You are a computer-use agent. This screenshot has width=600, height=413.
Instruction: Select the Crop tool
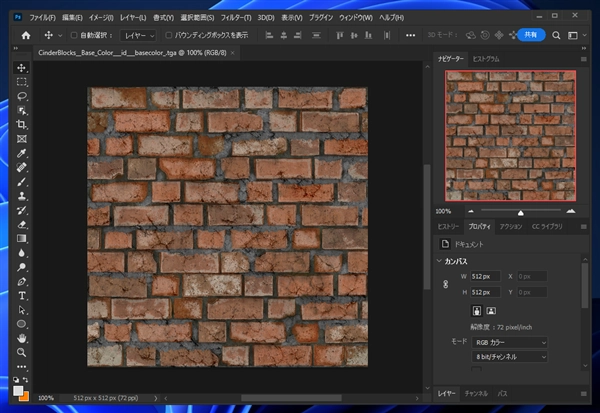click(22, 124)
